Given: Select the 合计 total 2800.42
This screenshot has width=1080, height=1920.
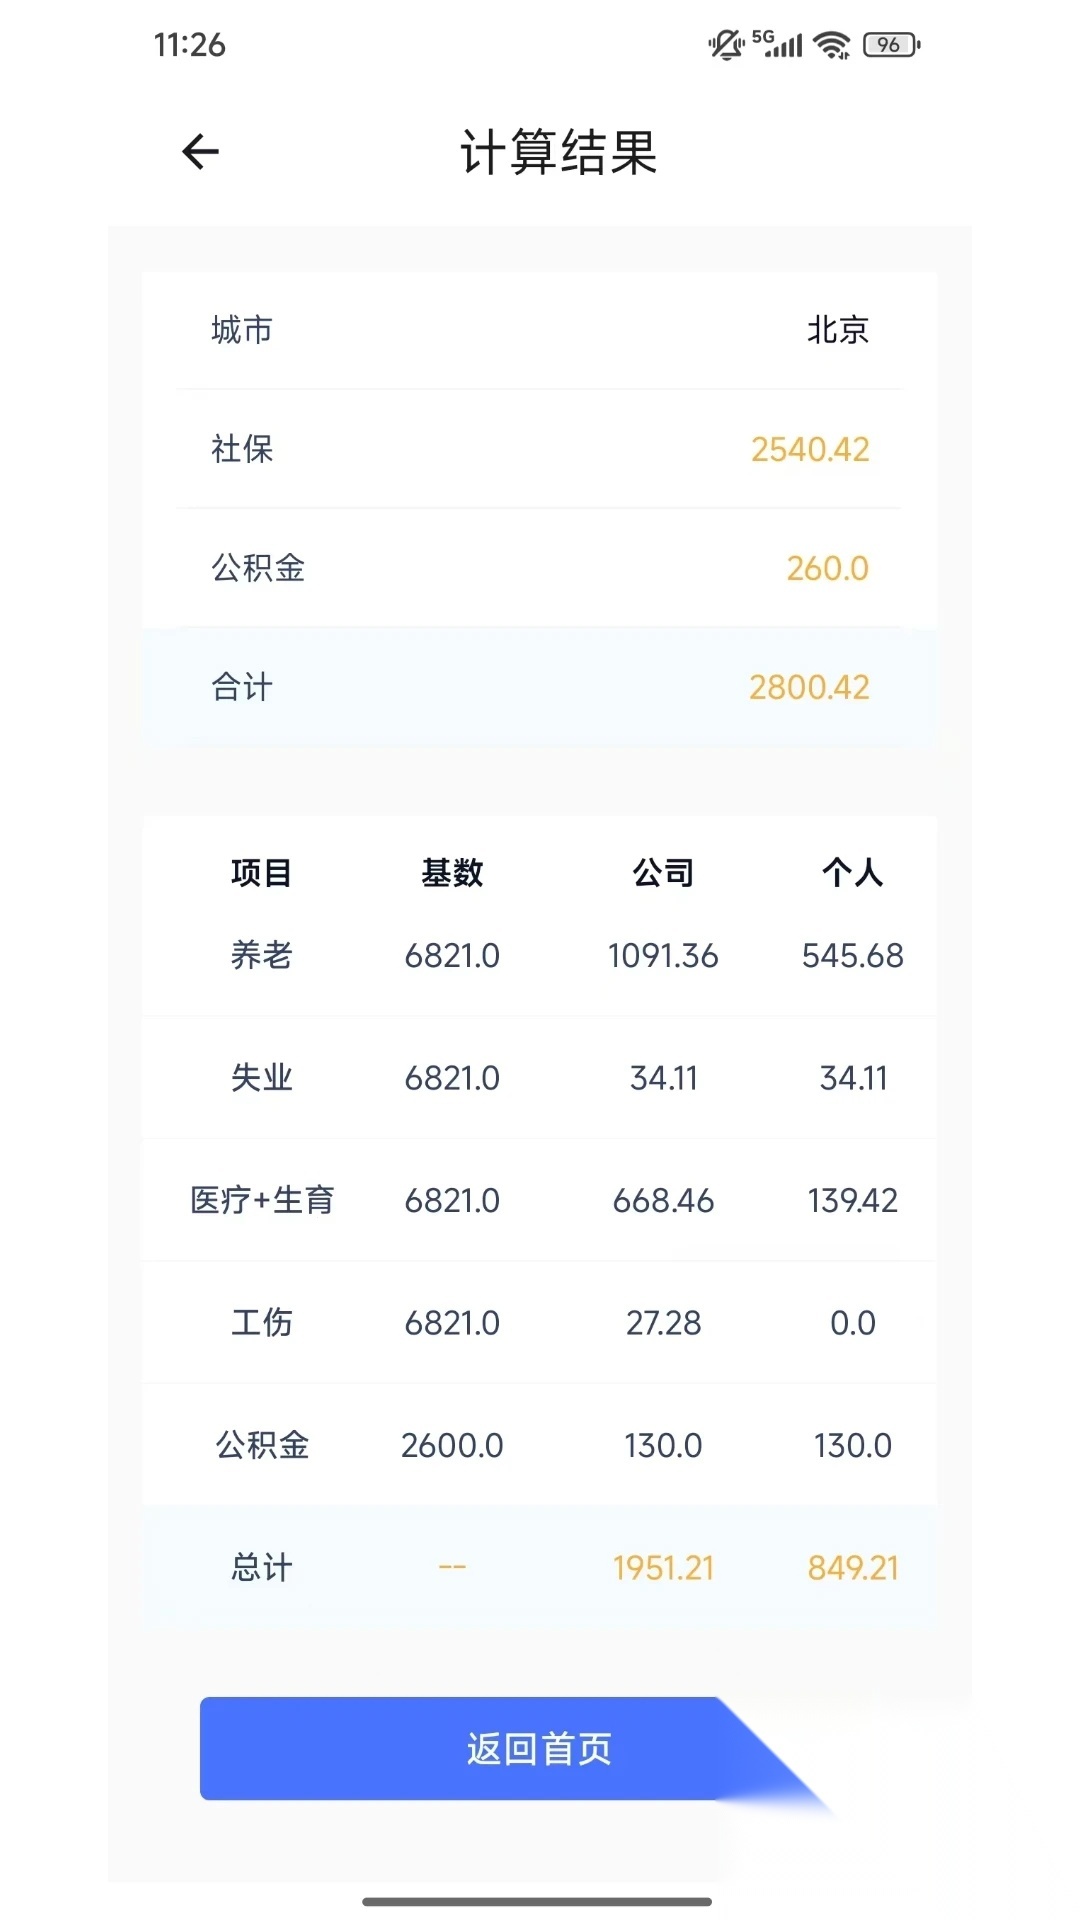Looking at the screenshot, I should [x=809, y=688].
